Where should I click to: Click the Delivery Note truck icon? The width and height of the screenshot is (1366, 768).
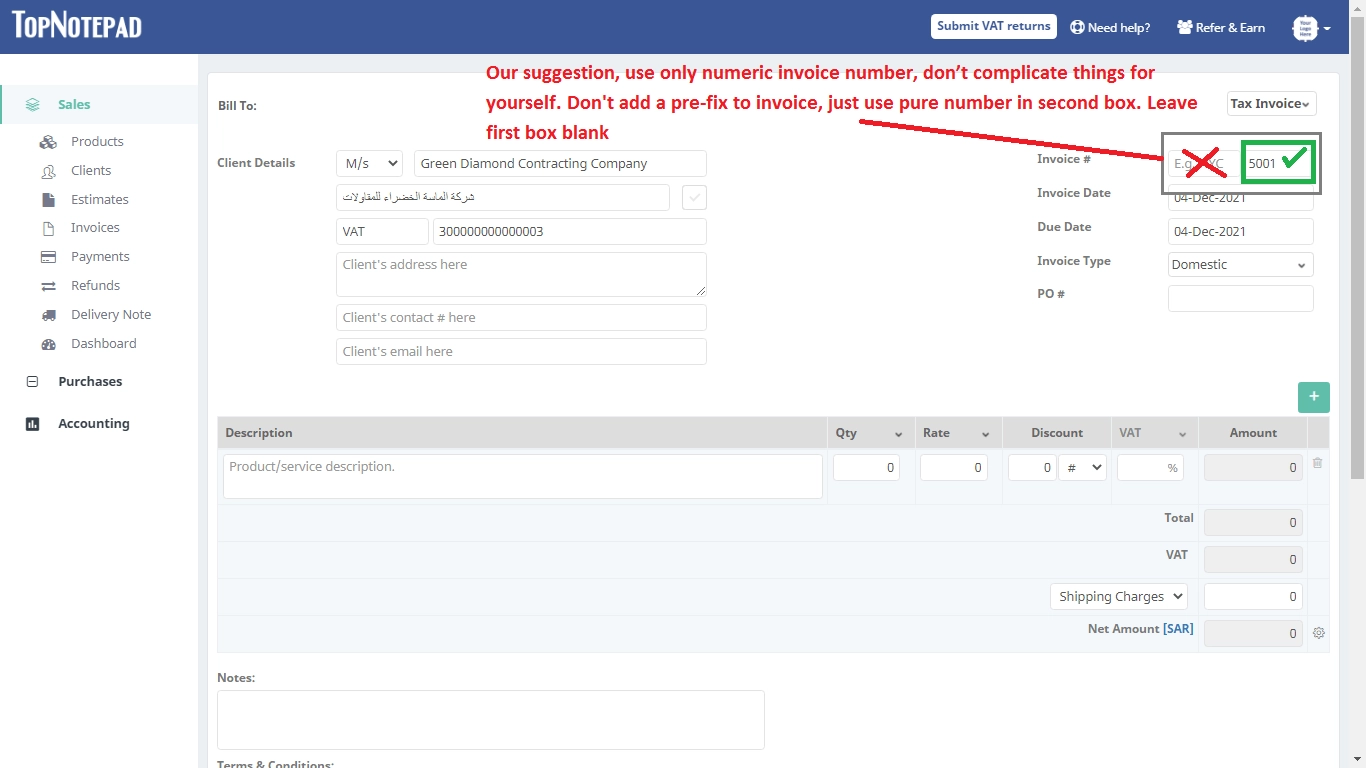48,315
